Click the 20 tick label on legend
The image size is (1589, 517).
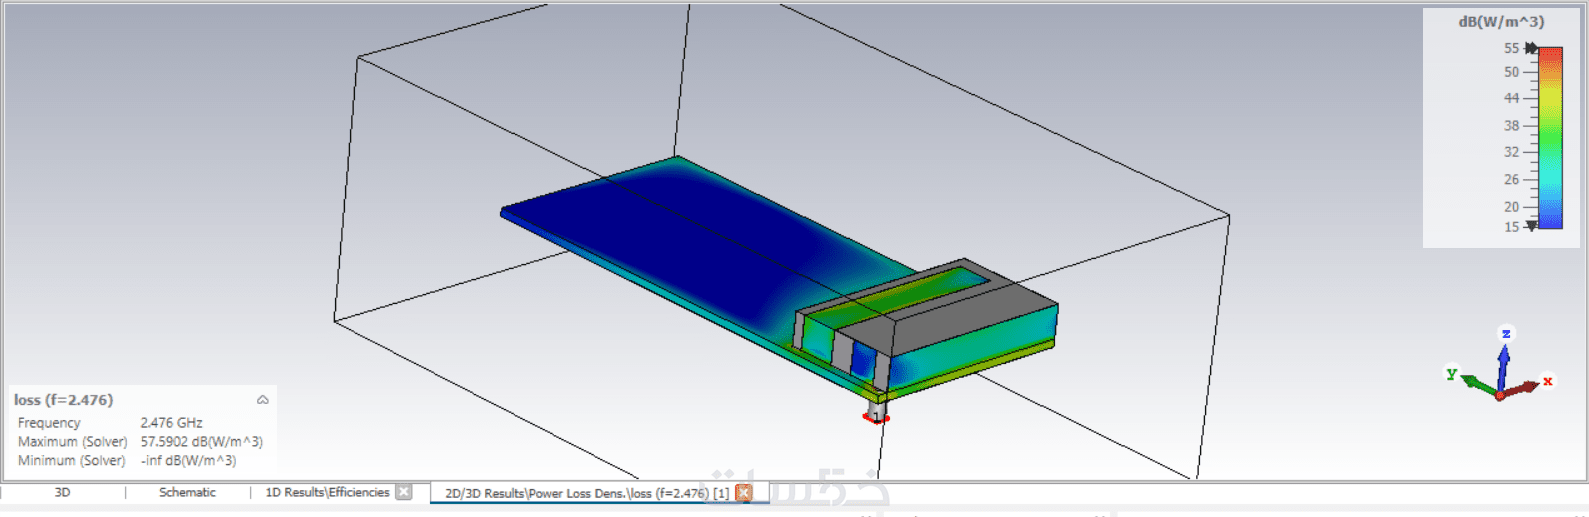(x=1511, y=207)
